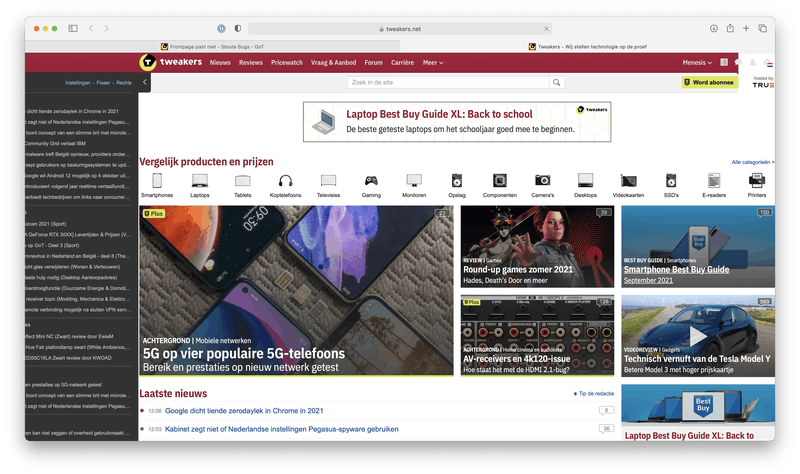Image resolution: width=800 pixels, height=474 pixels.
Task: Open the Forum menu item
Action: pyautogui.click(x=373, y=63)
